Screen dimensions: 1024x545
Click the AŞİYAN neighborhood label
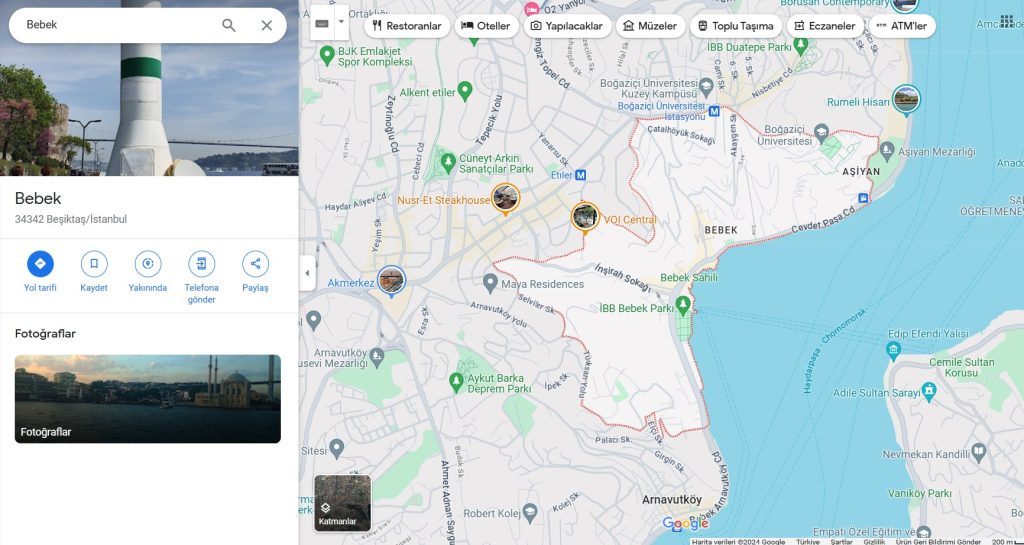[861, 171]
